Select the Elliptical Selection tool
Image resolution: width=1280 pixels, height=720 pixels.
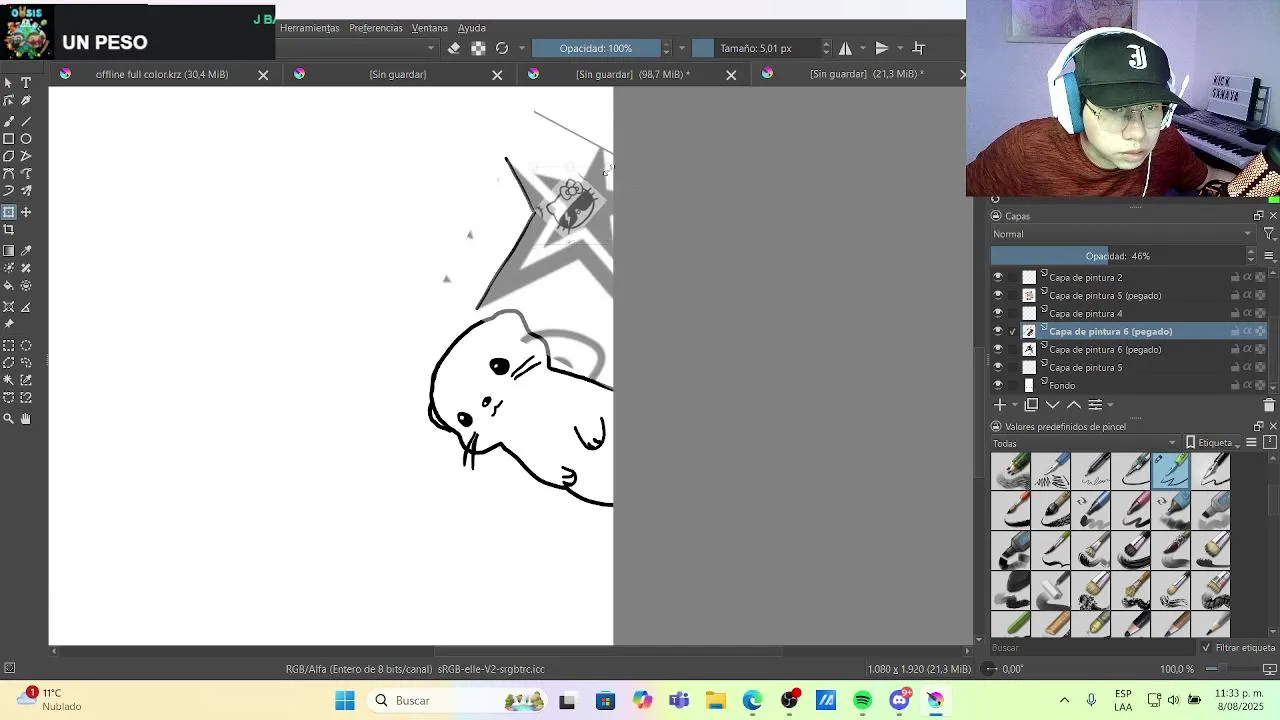tap(26, 345)
